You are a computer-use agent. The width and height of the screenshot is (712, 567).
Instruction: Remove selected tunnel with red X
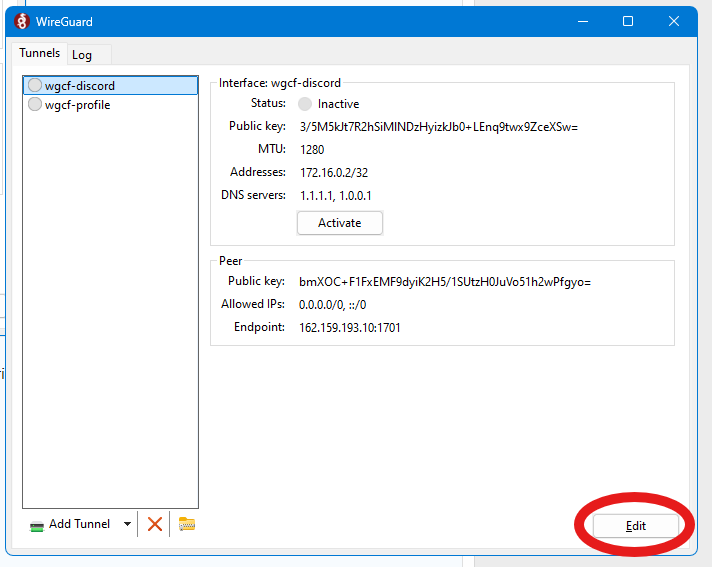pyautogui.click(x=155, y=524)
